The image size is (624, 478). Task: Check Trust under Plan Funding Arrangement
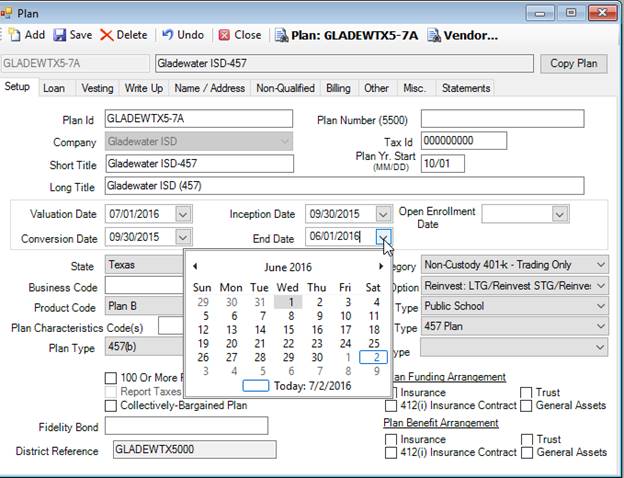click(x=526, y=393)
